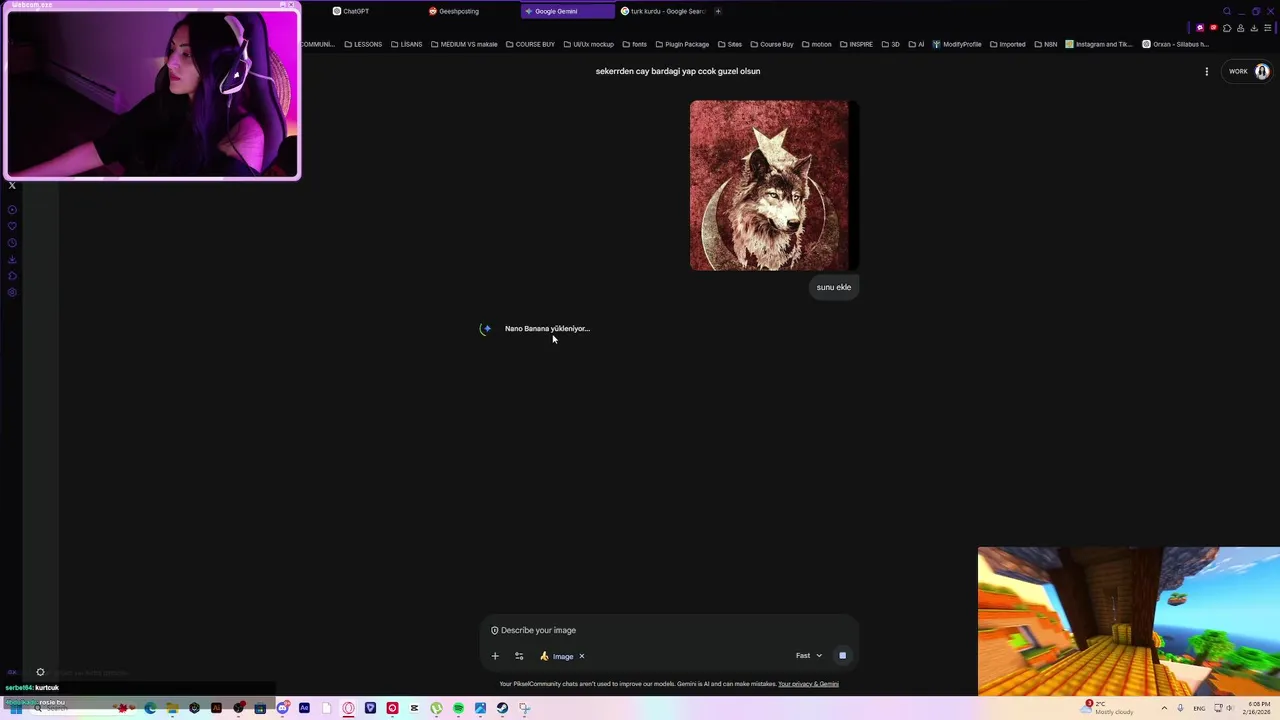
Task: Switch to the 'turk kurdu - Google Search' tab
Action: coord(663,11)
